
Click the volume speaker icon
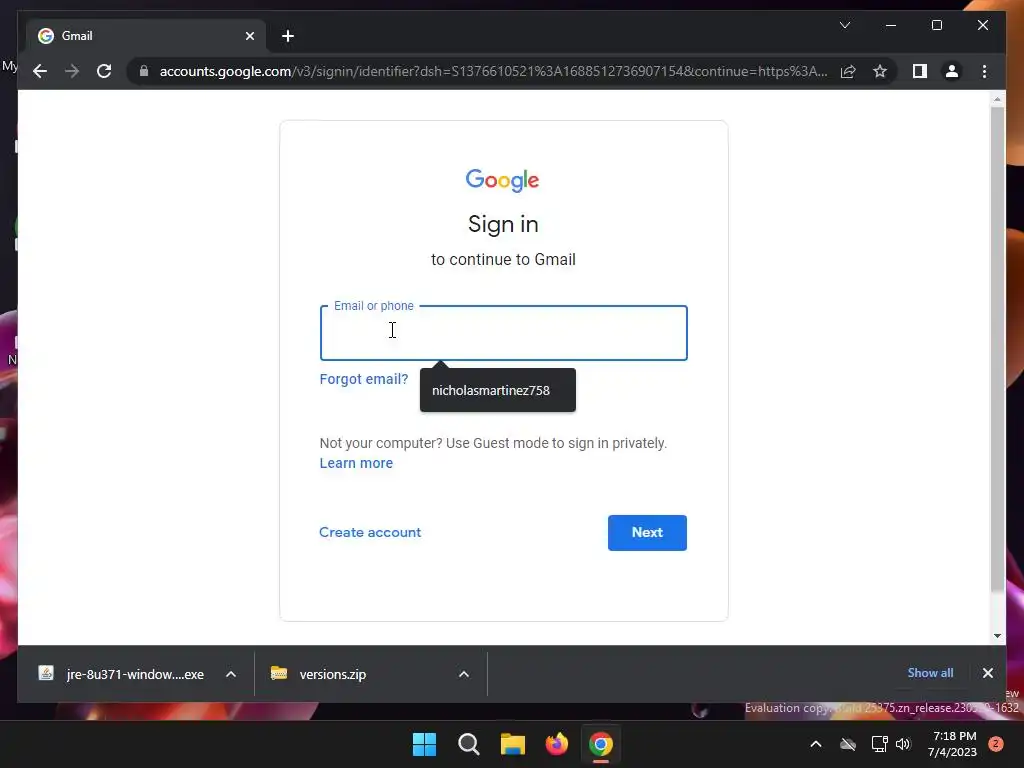[x=903, y=744]
